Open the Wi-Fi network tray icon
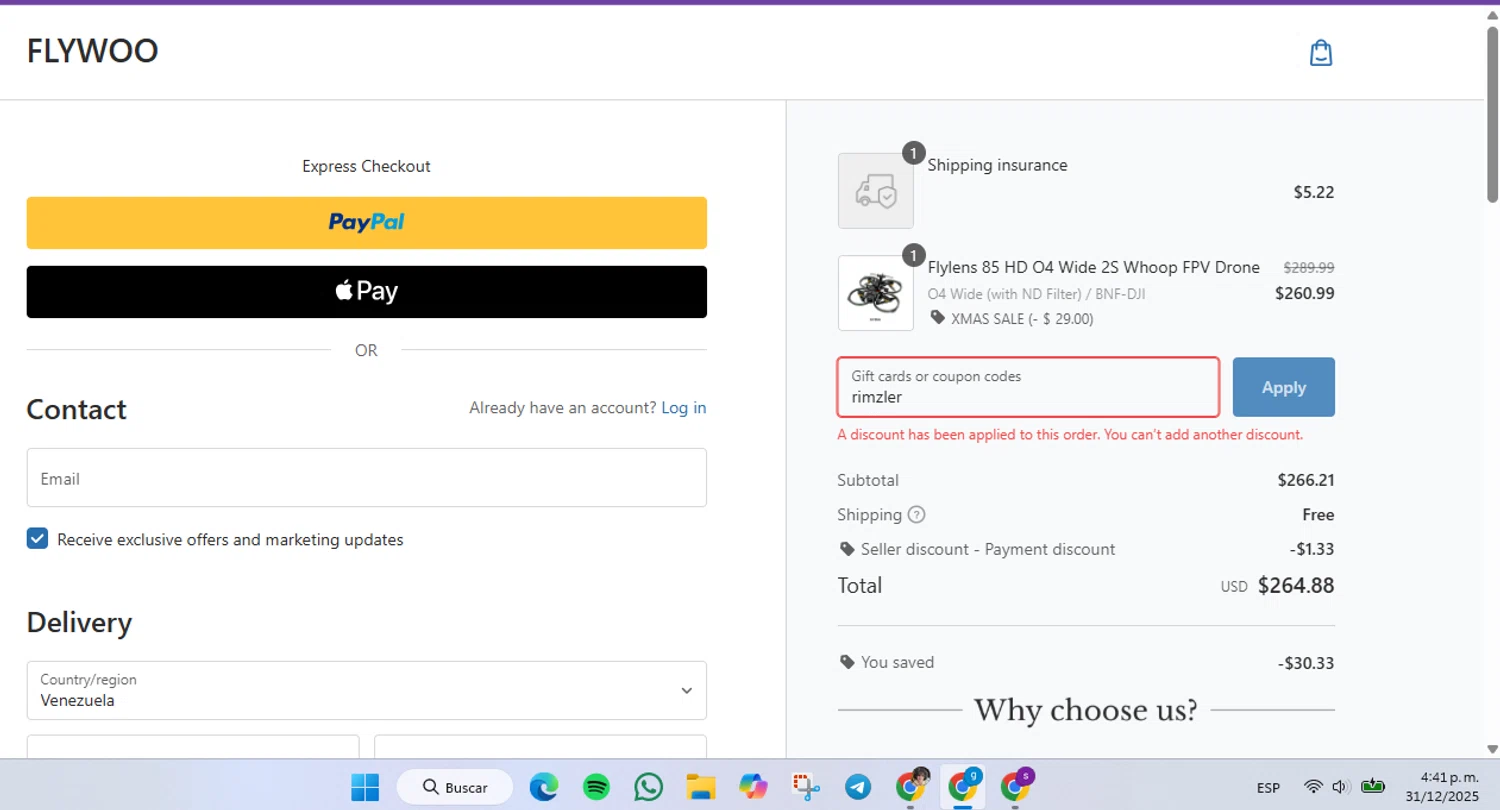1500x810 pixels. [1314, 787]
